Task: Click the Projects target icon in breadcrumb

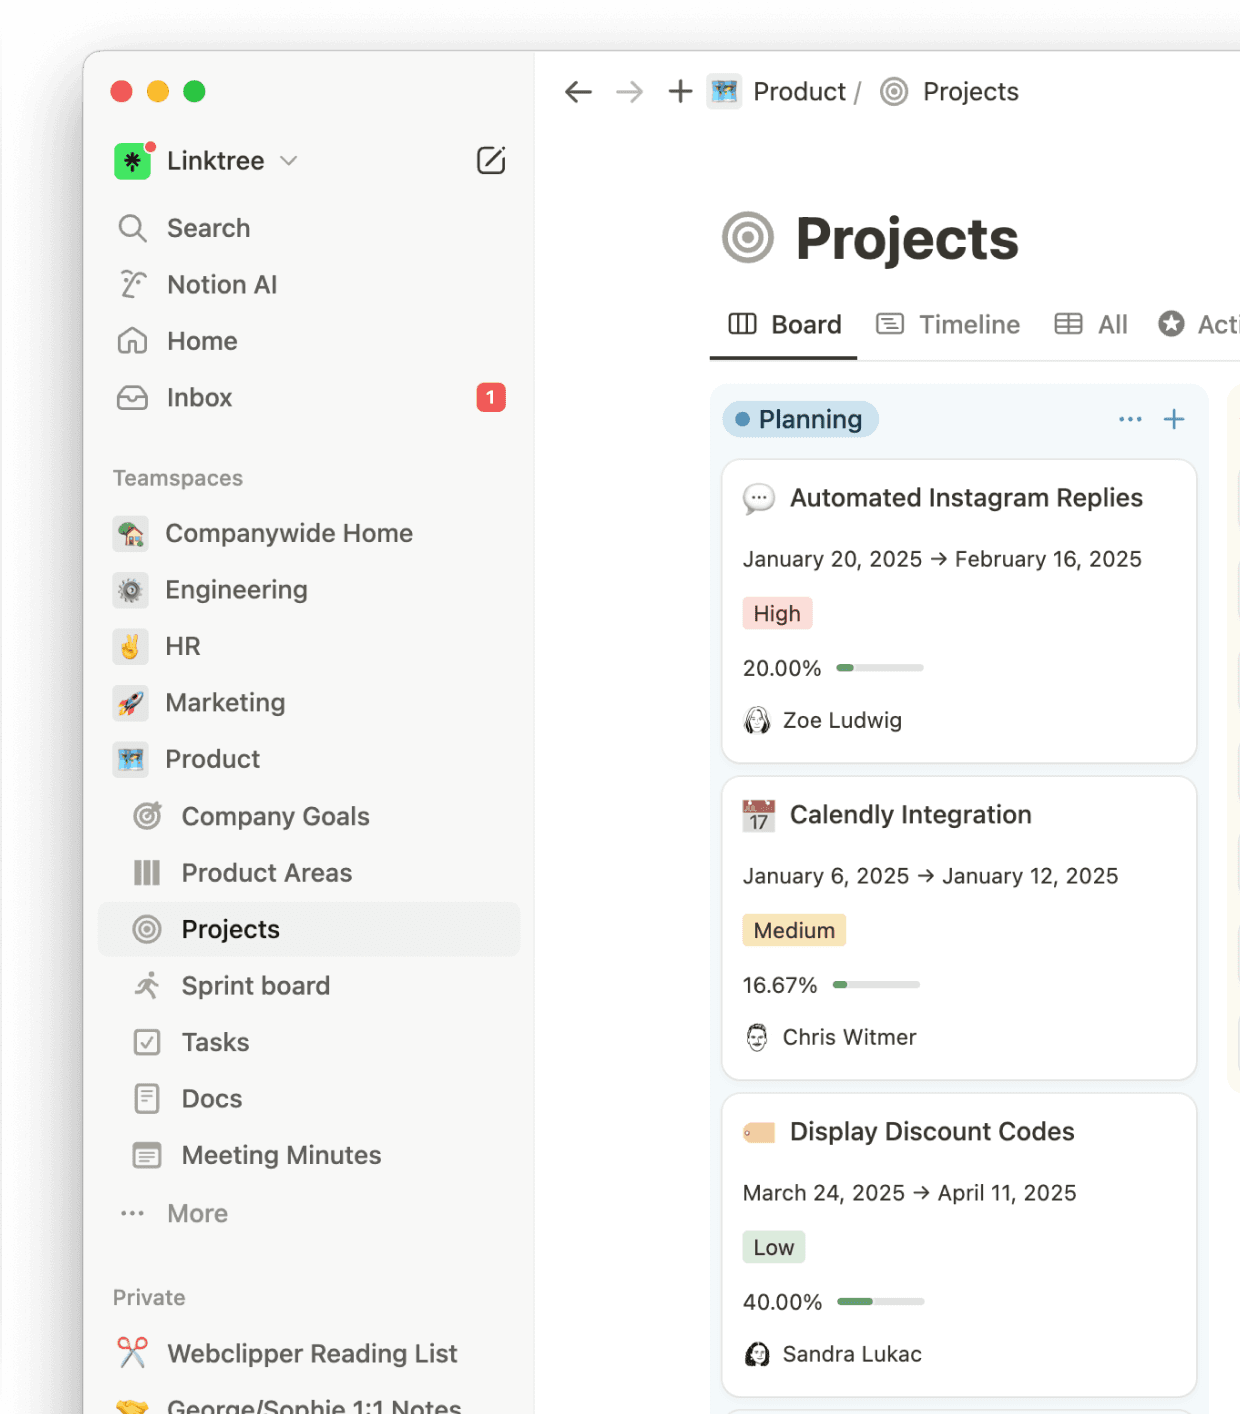Action: (893, 91)
